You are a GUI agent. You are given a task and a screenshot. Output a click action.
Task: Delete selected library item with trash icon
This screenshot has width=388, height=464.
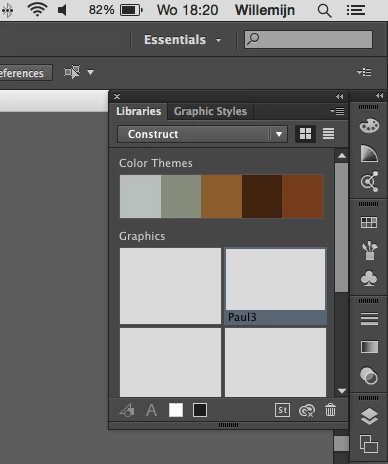point(330,410)
